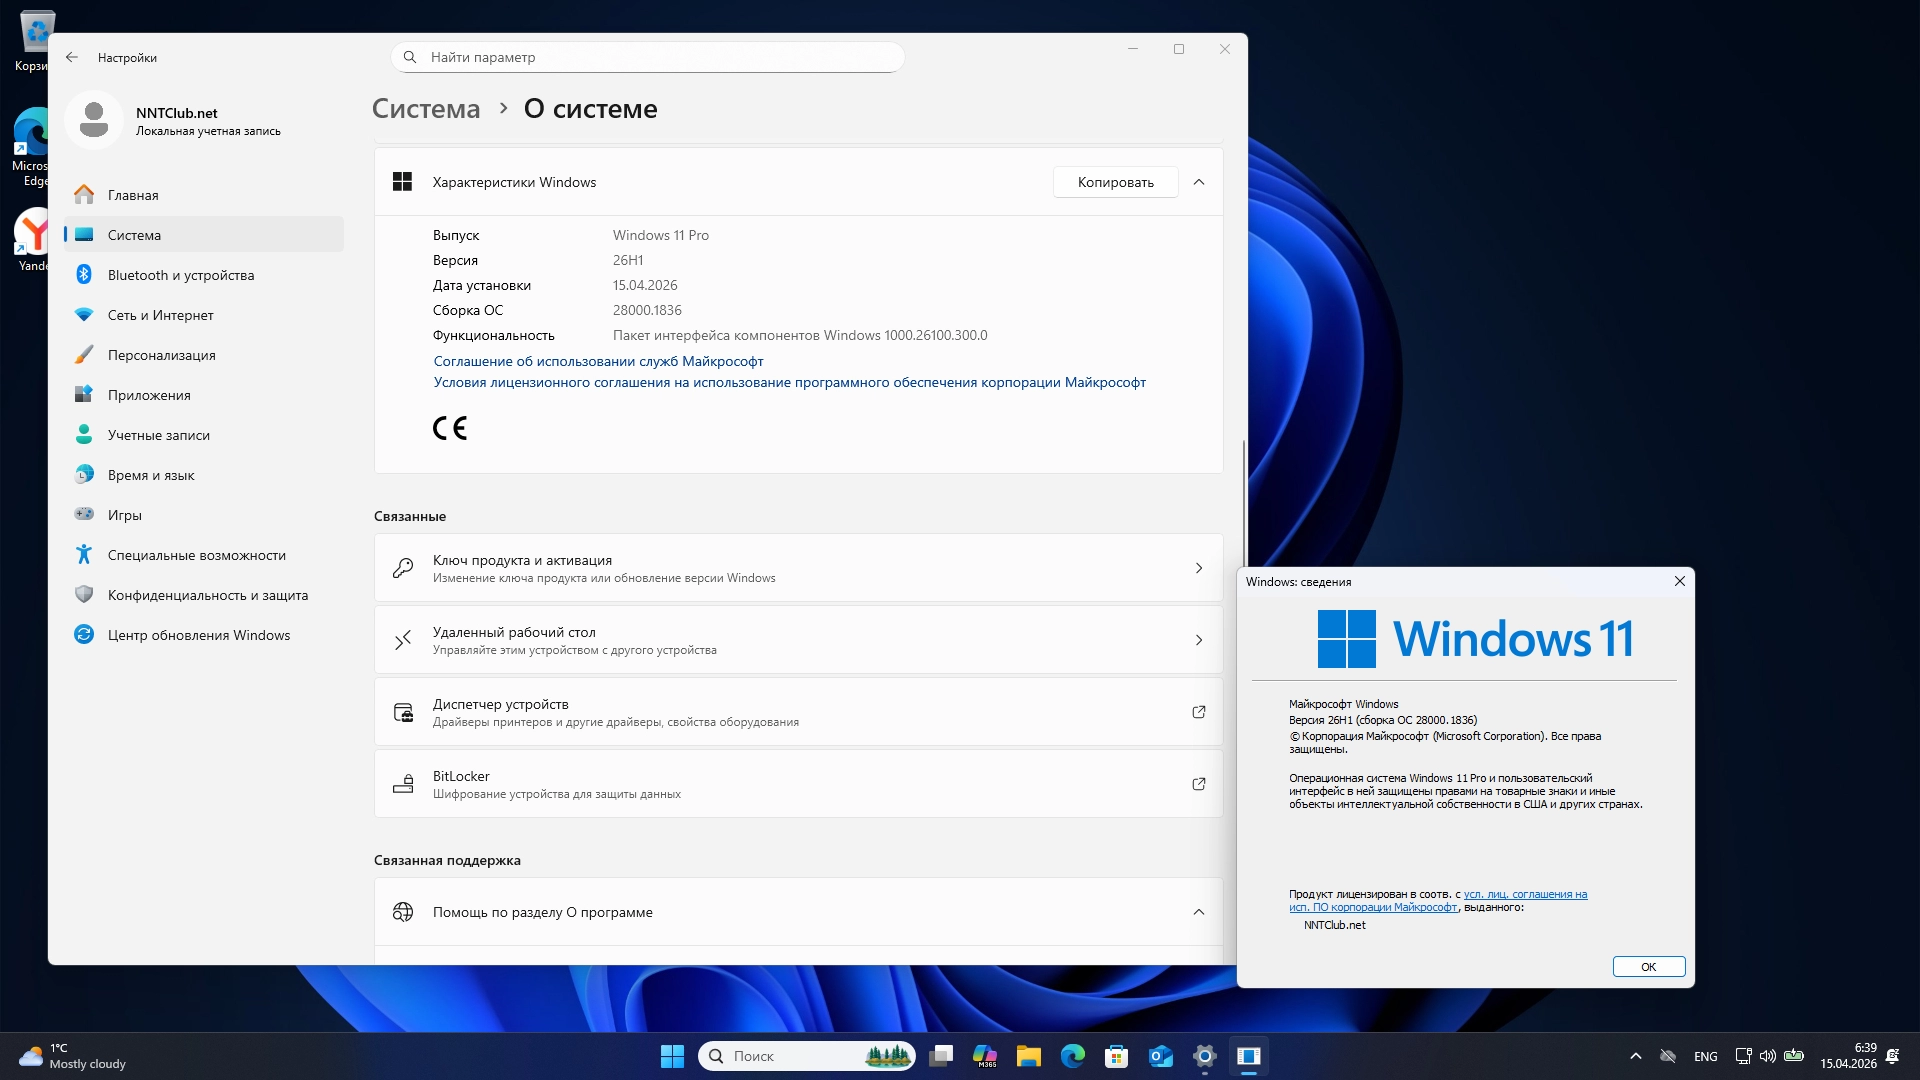This screenshot has width=1920, height=1080.
Task: Click the Копировать button
Action: tap(1115, 182)
